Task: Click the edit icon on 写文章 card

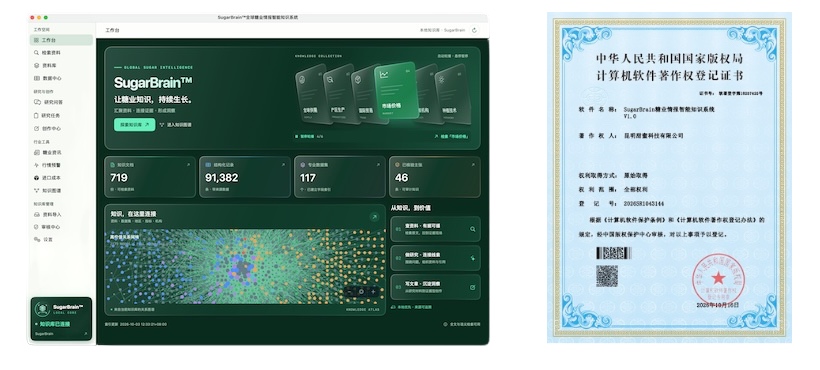Action: (473, 287)
